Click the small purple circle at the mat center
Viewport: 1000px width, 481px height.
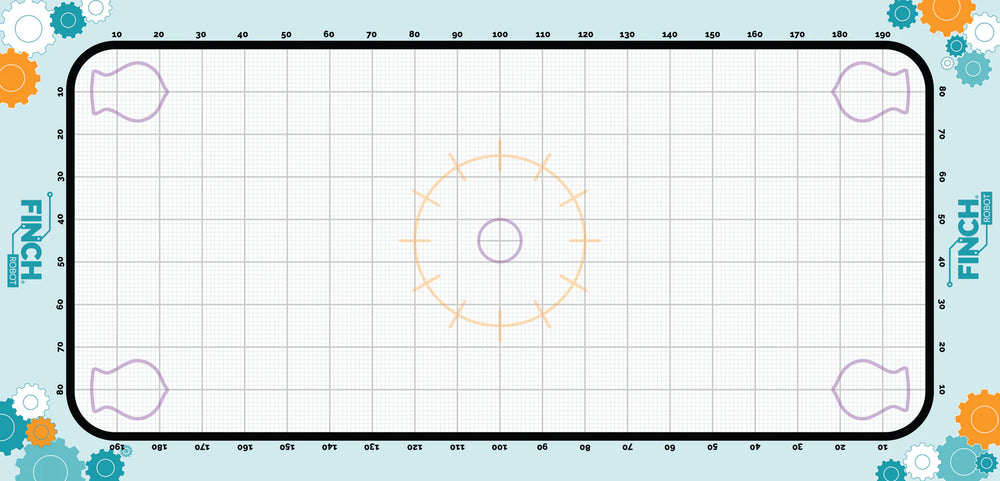500,241
